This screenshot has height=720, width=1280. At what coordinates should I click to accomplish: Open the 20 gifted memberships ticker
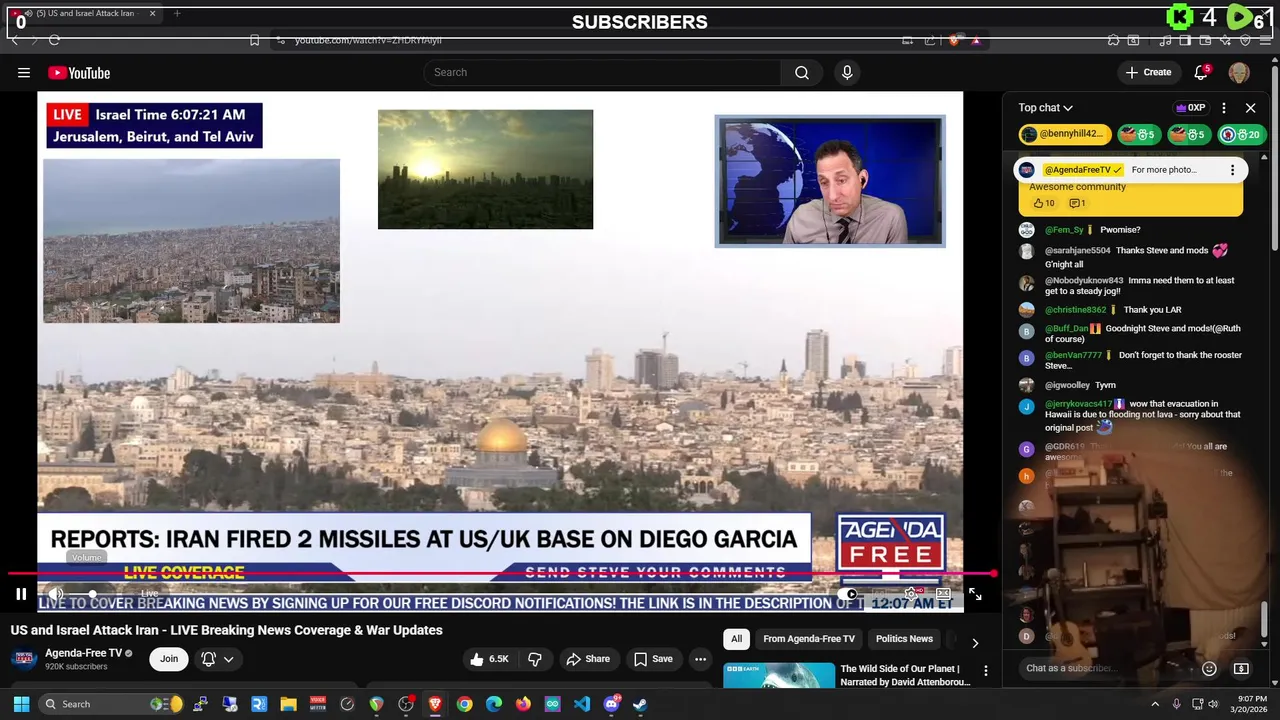[x=1241, y=135]
